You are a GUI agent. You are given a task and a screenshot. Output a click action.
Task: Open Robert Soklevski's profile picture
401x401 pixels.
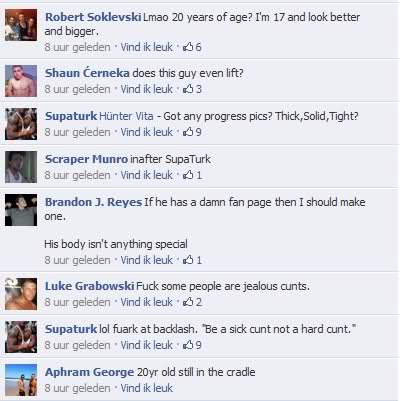21,25
